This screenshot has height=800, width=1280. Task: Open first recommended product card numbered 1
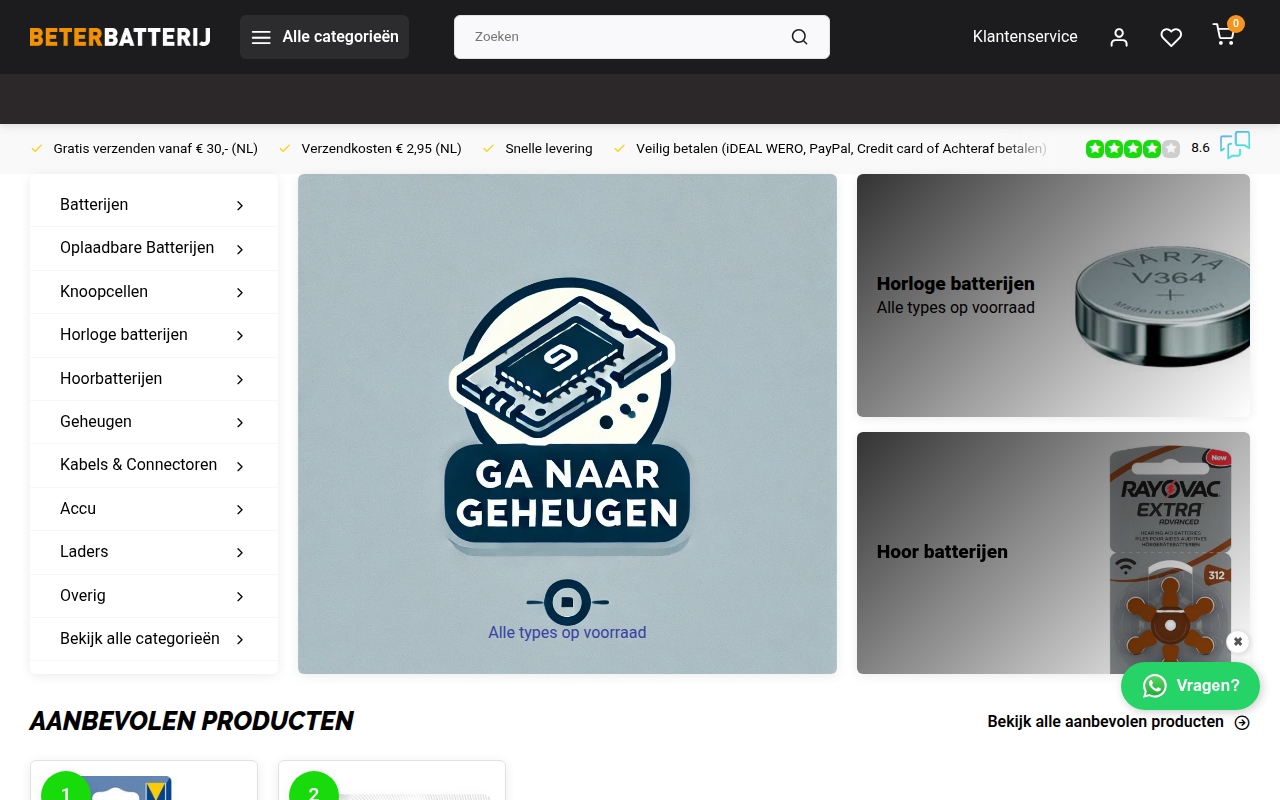point(144,781)
